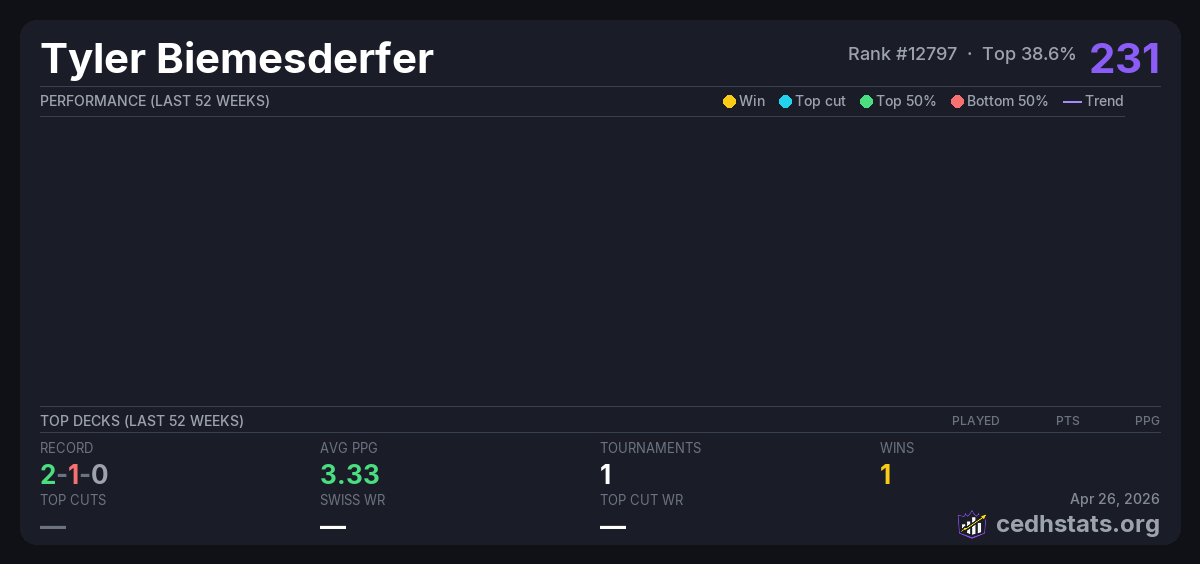Click the cyan Top cut legend dot
This screenshot has height=564, width=1200.
tap(785, 101)
